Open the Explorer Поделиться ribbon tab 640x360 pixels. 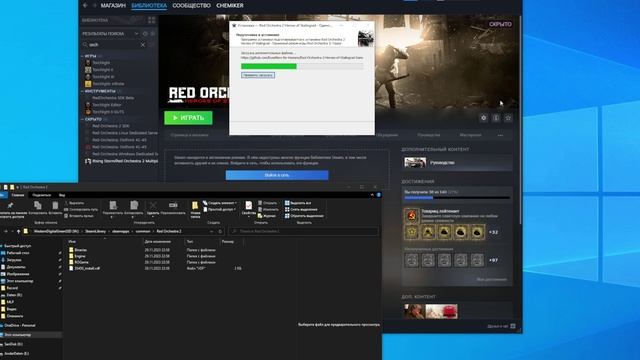[x=42, y=195]
